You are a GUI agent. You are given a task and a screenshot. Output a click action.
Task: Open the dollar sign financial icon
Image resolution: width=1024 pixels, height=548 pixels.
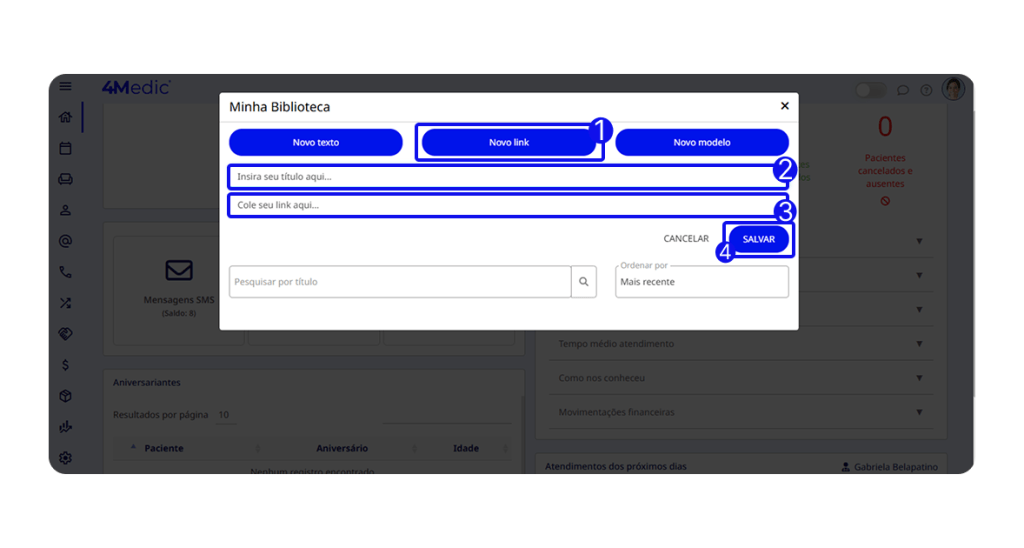click(x=65, y=364)
